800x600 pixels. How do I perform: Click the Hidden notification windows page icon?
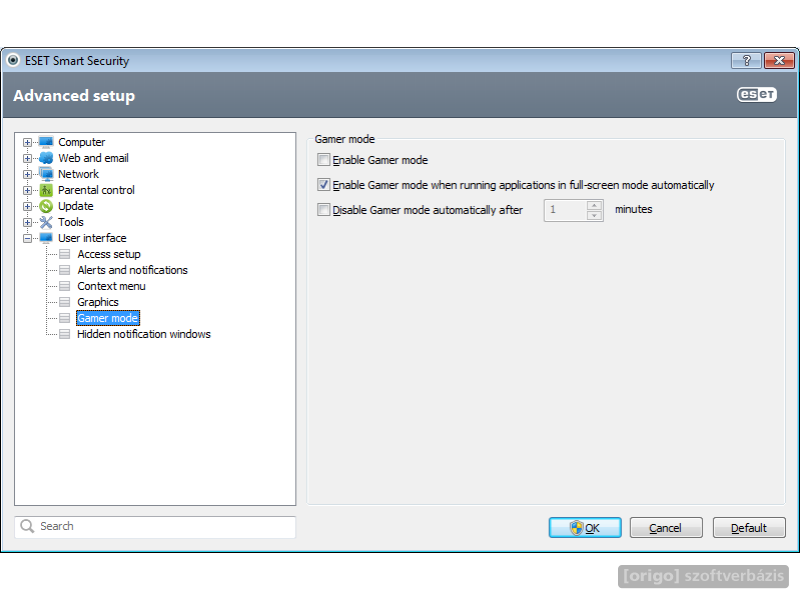[65, 334]
